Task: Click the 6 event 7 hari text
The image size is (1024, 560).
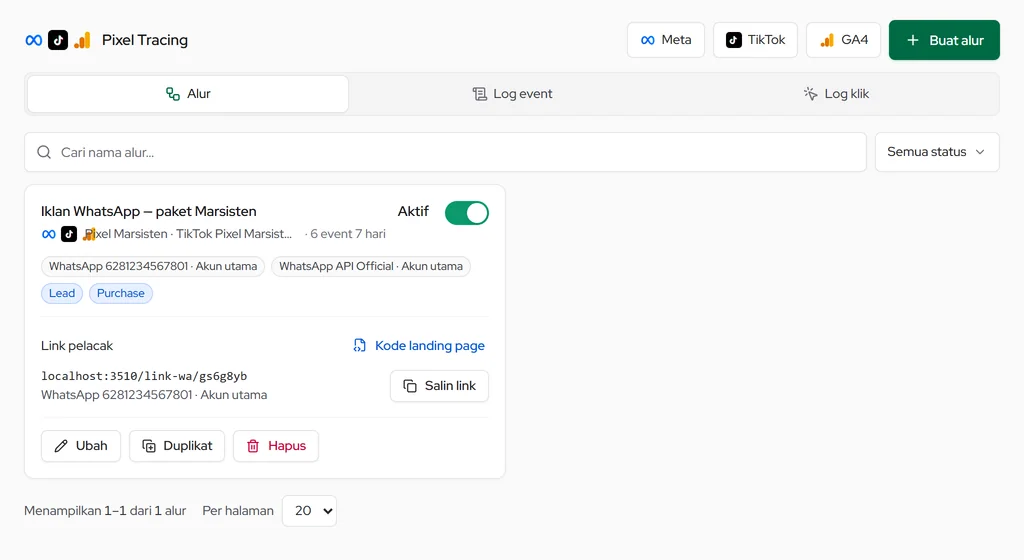Action: (348, 234)
